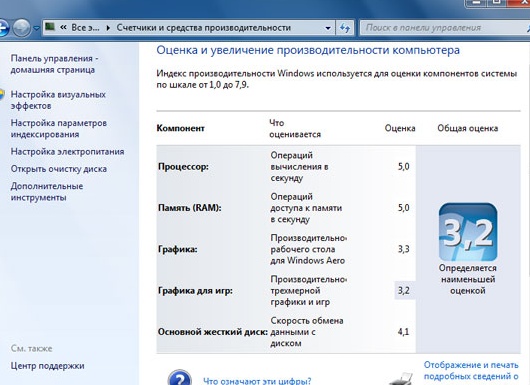Click the Forward navigation arrow button
Viewport: 530px width, 385px height.
click(21, 28)
